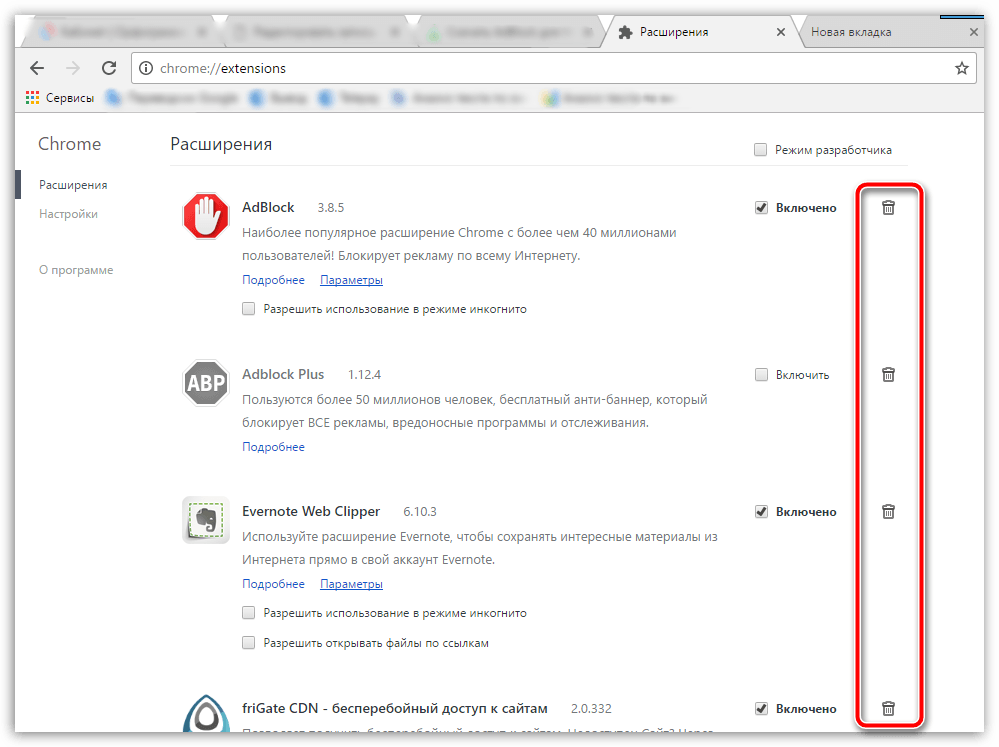The height and width of the screenshot is (747, 999).
Task: Click the friGate CDN logo
Action: coord(206,714)
